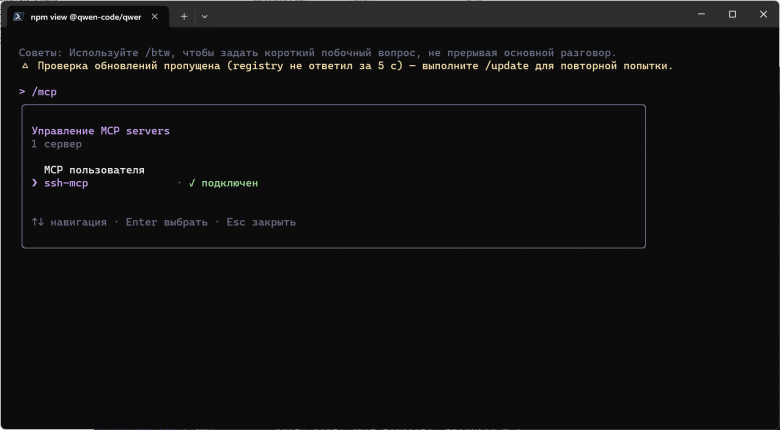Click the 'Советы' tip line about /btw
Image resolution: width=780 pixels, height=430 pixels.
click(317, 53)
